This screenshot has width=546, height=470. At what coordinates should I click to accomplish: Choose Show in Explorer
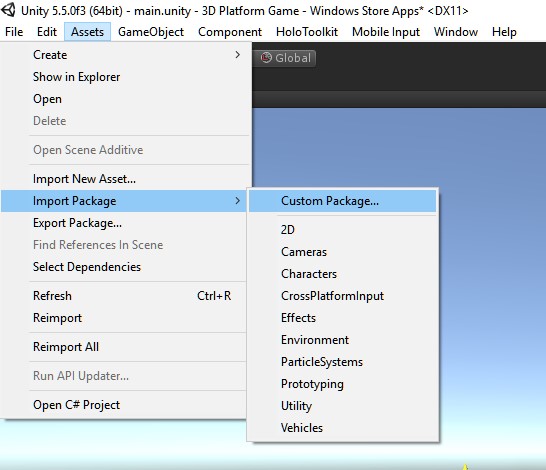(x=126, y=77)
